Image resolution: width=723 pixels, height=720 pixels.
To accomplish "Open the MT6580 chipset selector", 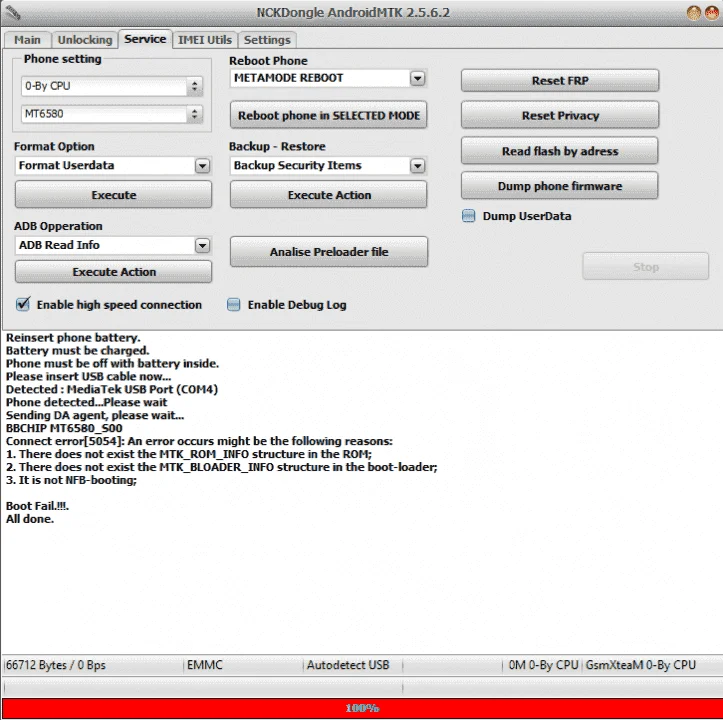I will pos(112,114).
